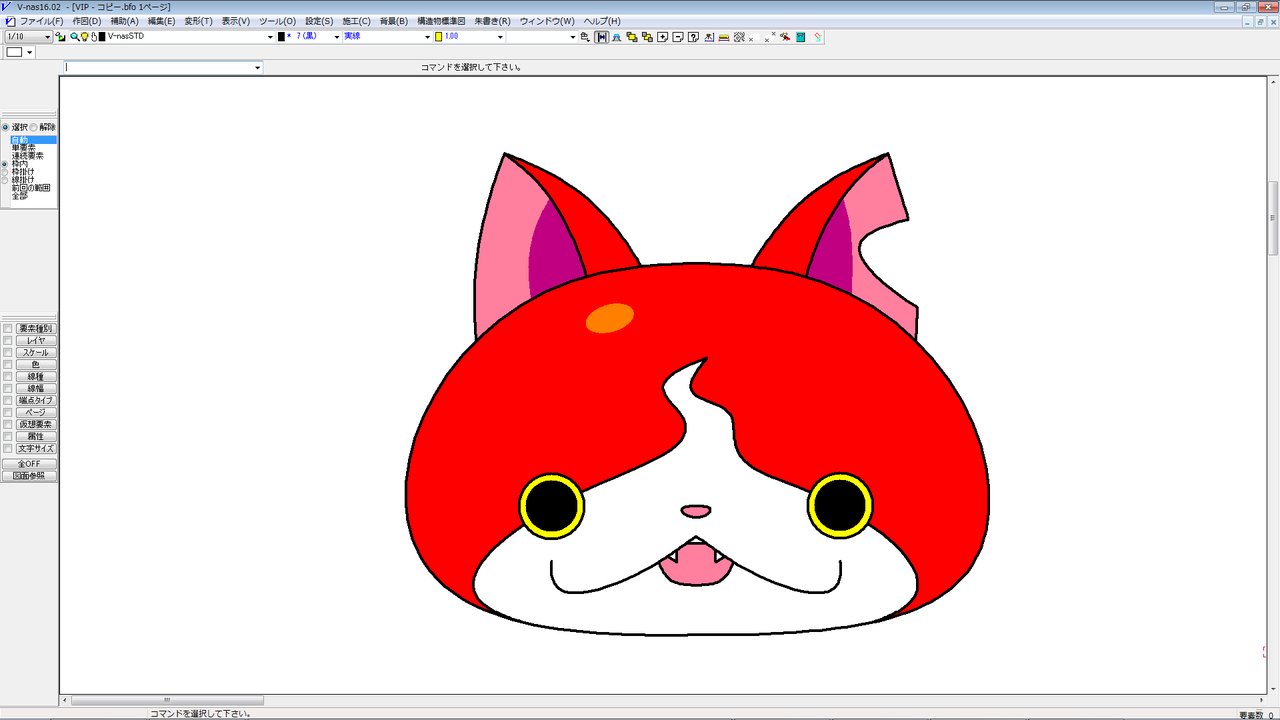Click the 図面参照 button

coord(29,476)
